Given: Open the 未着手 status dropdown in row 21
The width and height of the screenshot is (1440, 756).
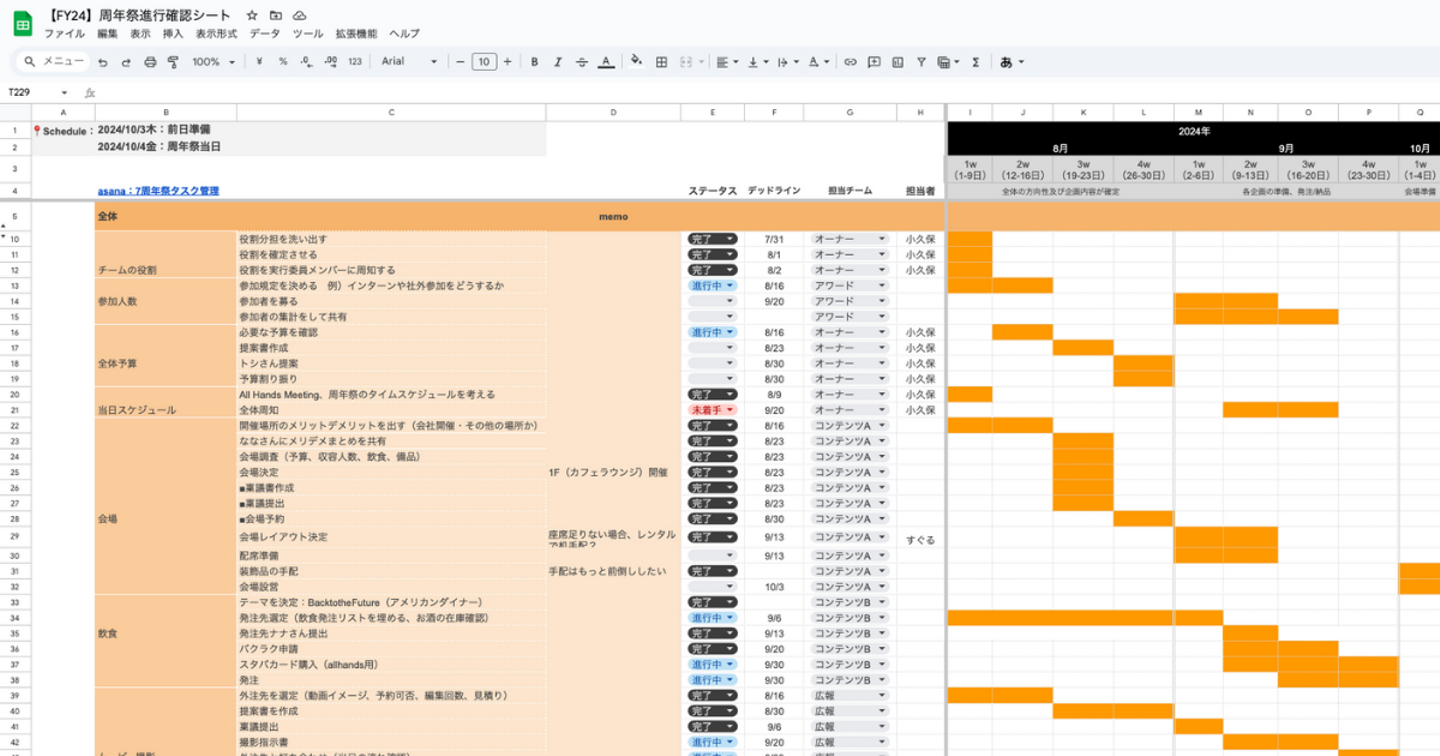Looking at the screenshot, I should 712,410.
